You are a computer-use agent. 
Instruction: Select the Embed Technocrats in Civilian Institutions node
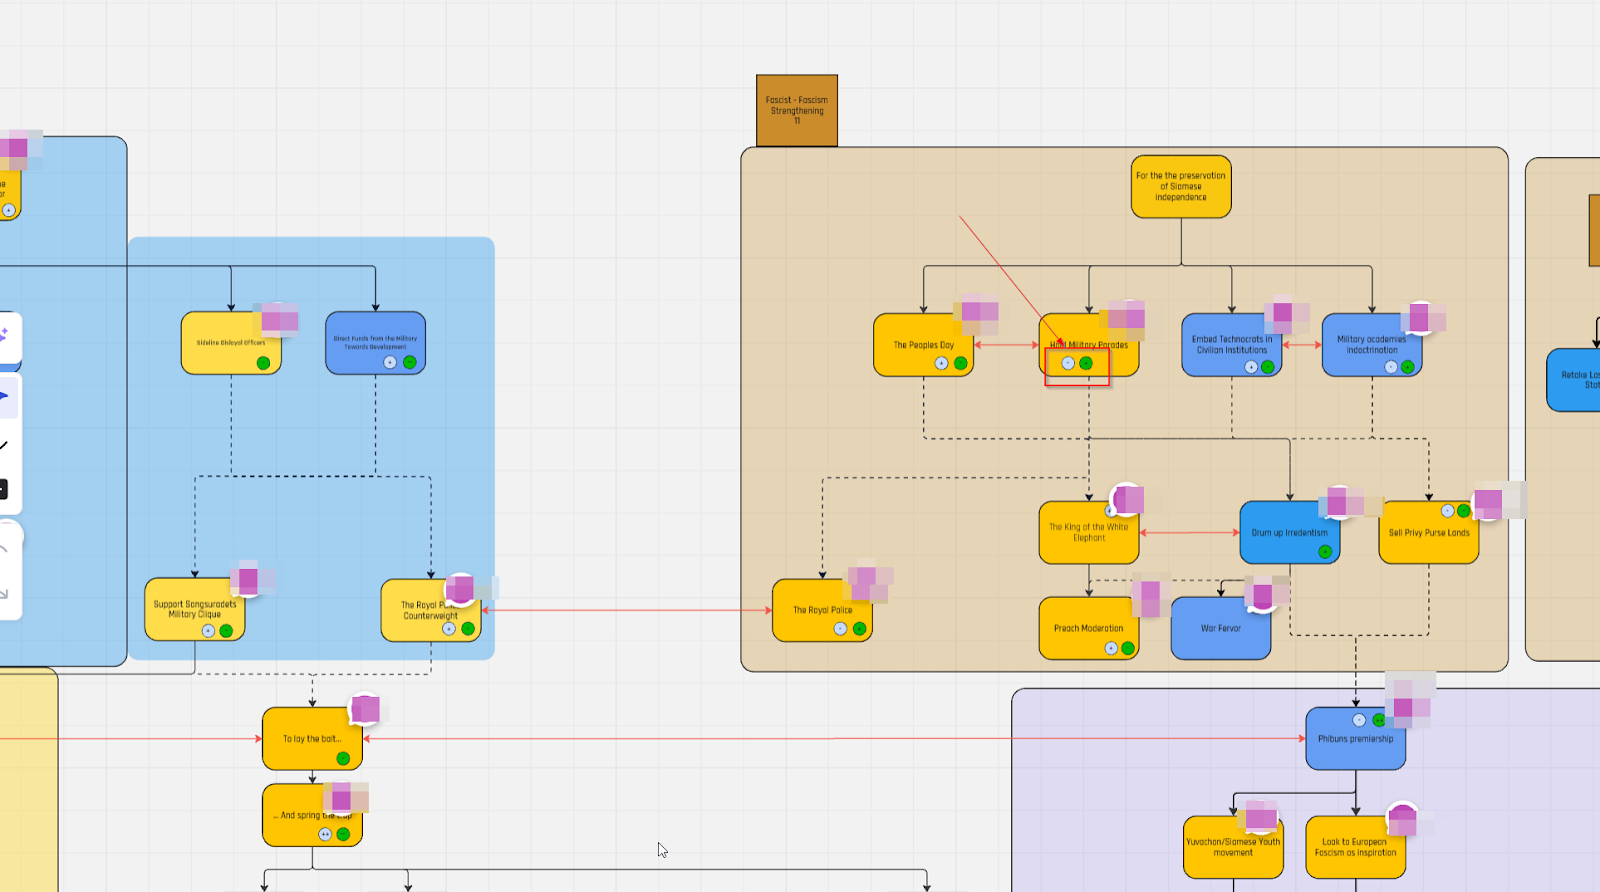[x=1231, y=344]
